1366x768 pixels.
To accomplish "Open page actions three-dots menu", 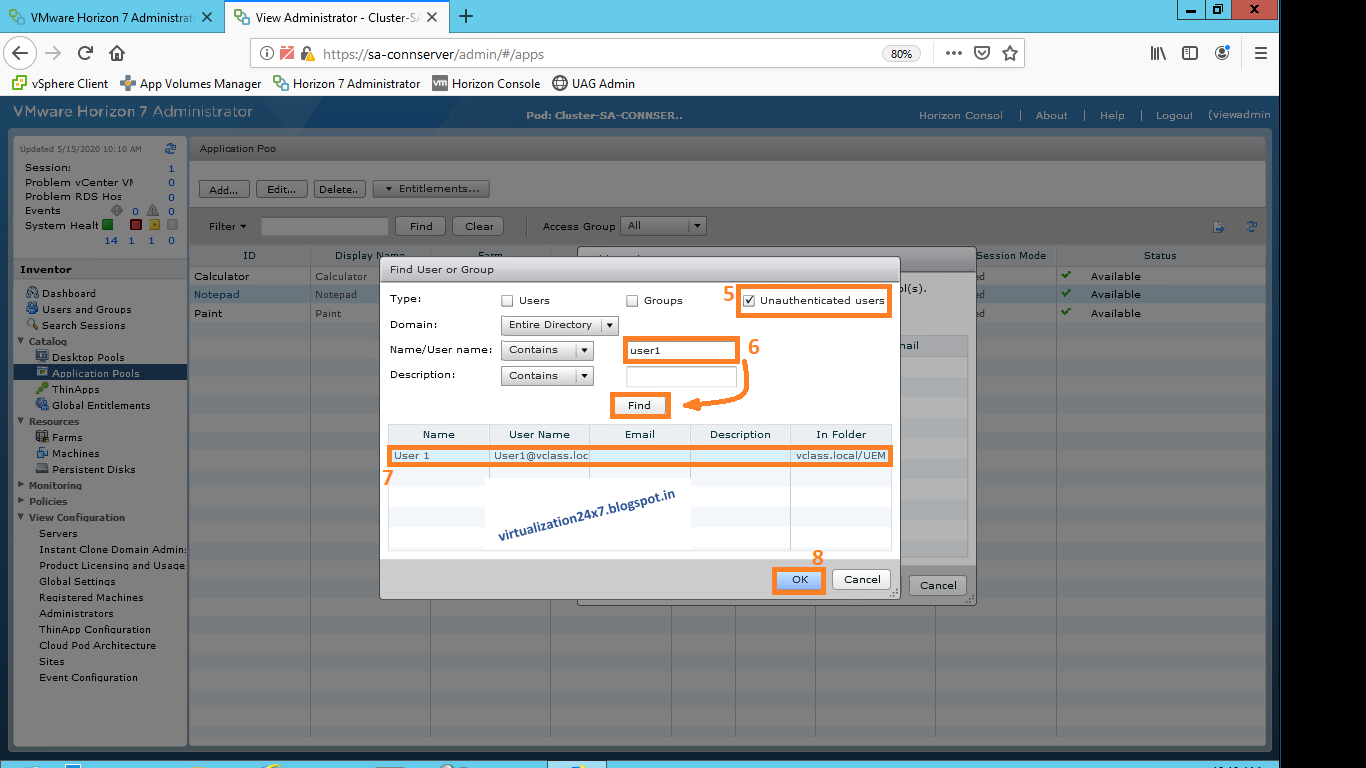I will [x=953, y=53].
